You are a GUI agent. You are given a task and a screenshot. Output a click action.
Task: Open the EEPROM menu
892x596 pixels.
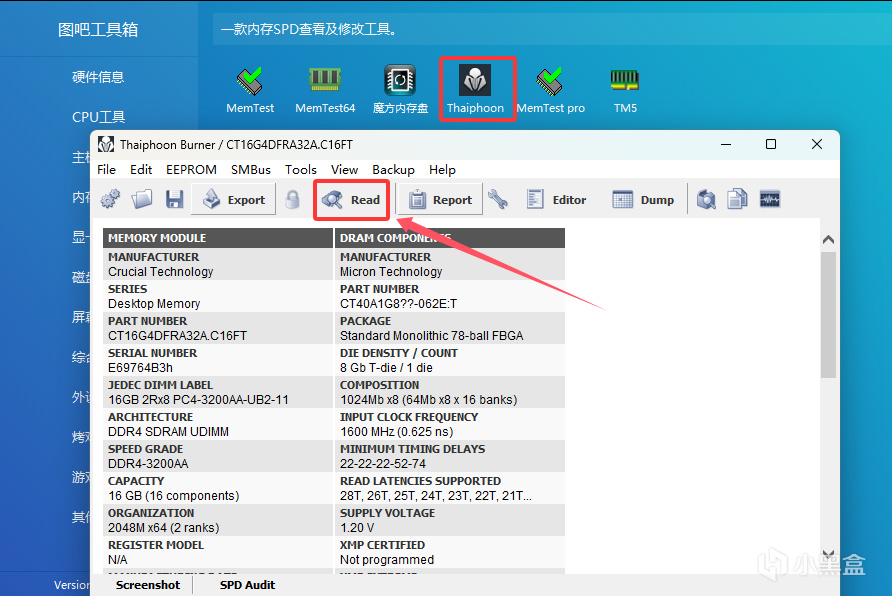(x=191, y=169)
